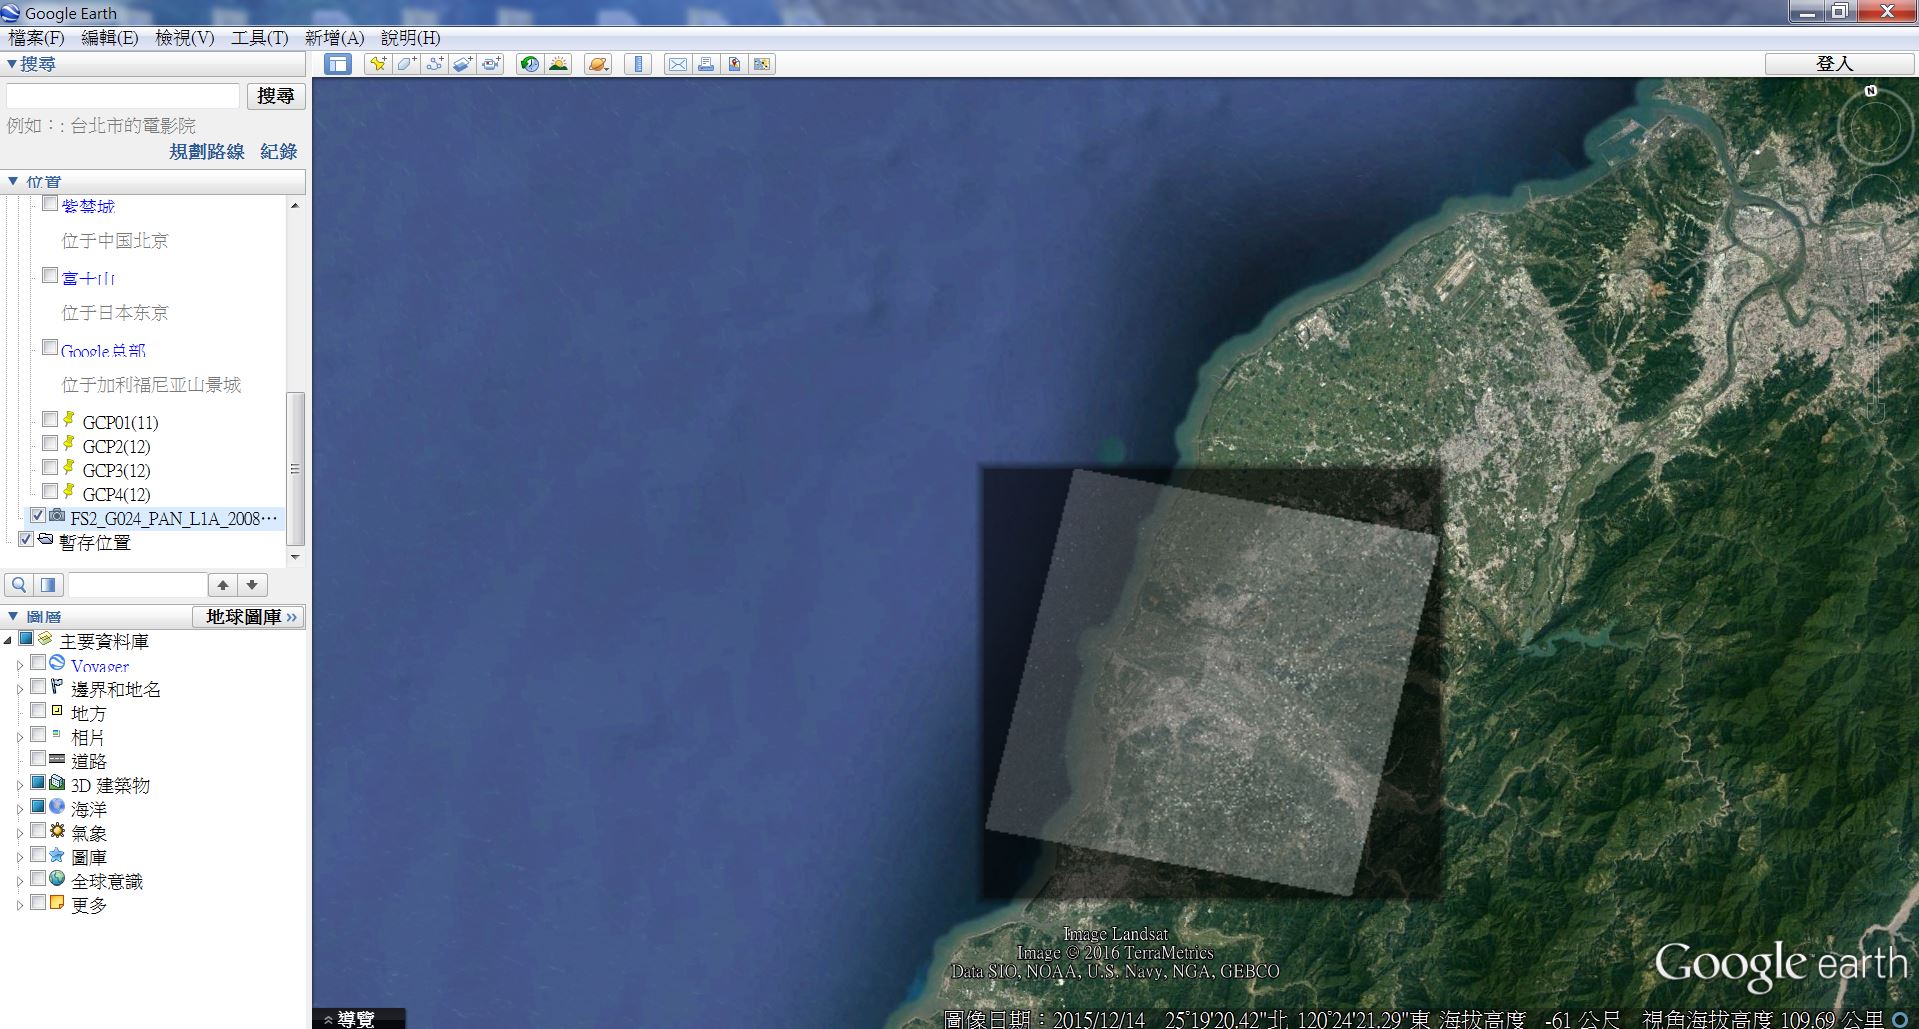This screenshot has width=1919, height=1029.
Task: Click the FS2_G024_PAN_L1A overlay camera icon
Action: point(57,516)
